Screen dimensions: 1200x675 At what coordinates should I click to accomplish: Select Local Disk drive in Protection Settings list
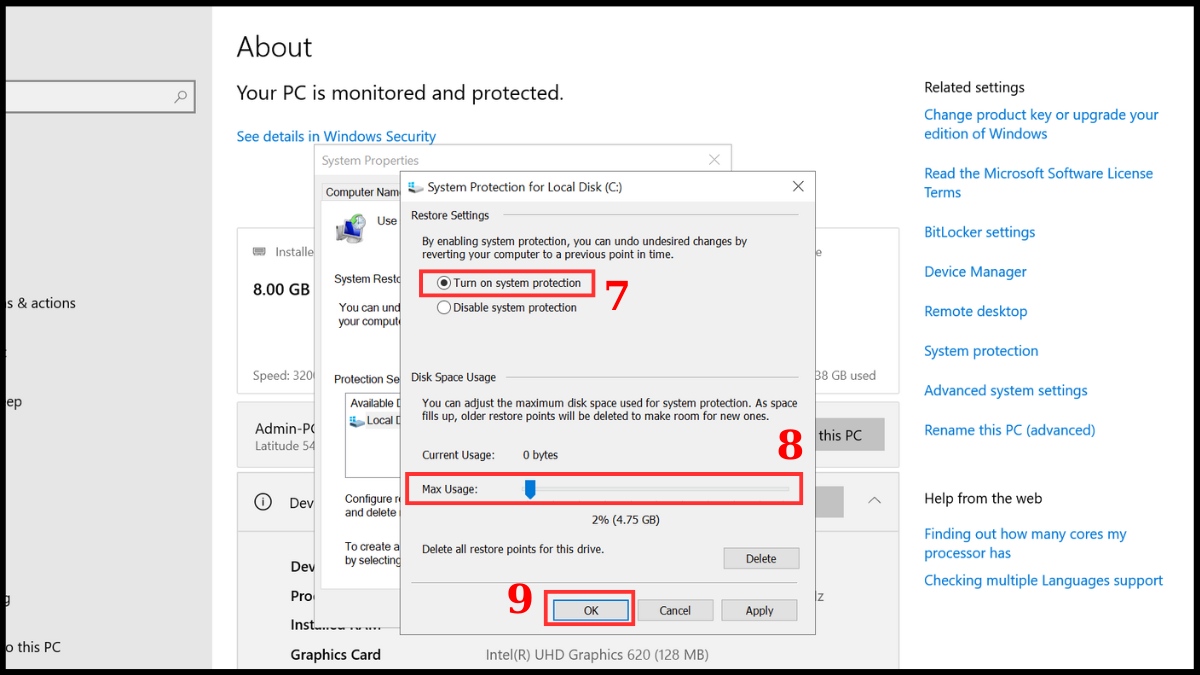372,421
